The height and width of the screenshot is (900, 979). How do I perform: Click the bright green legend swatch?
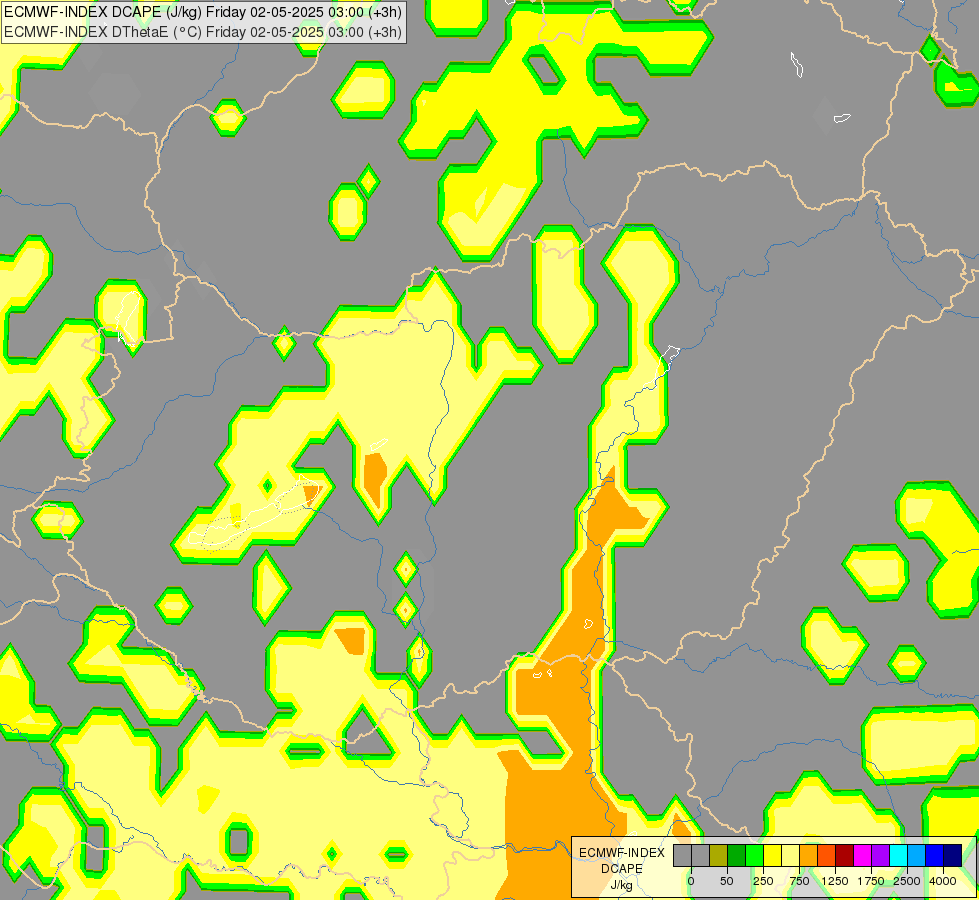coord(754,856)
